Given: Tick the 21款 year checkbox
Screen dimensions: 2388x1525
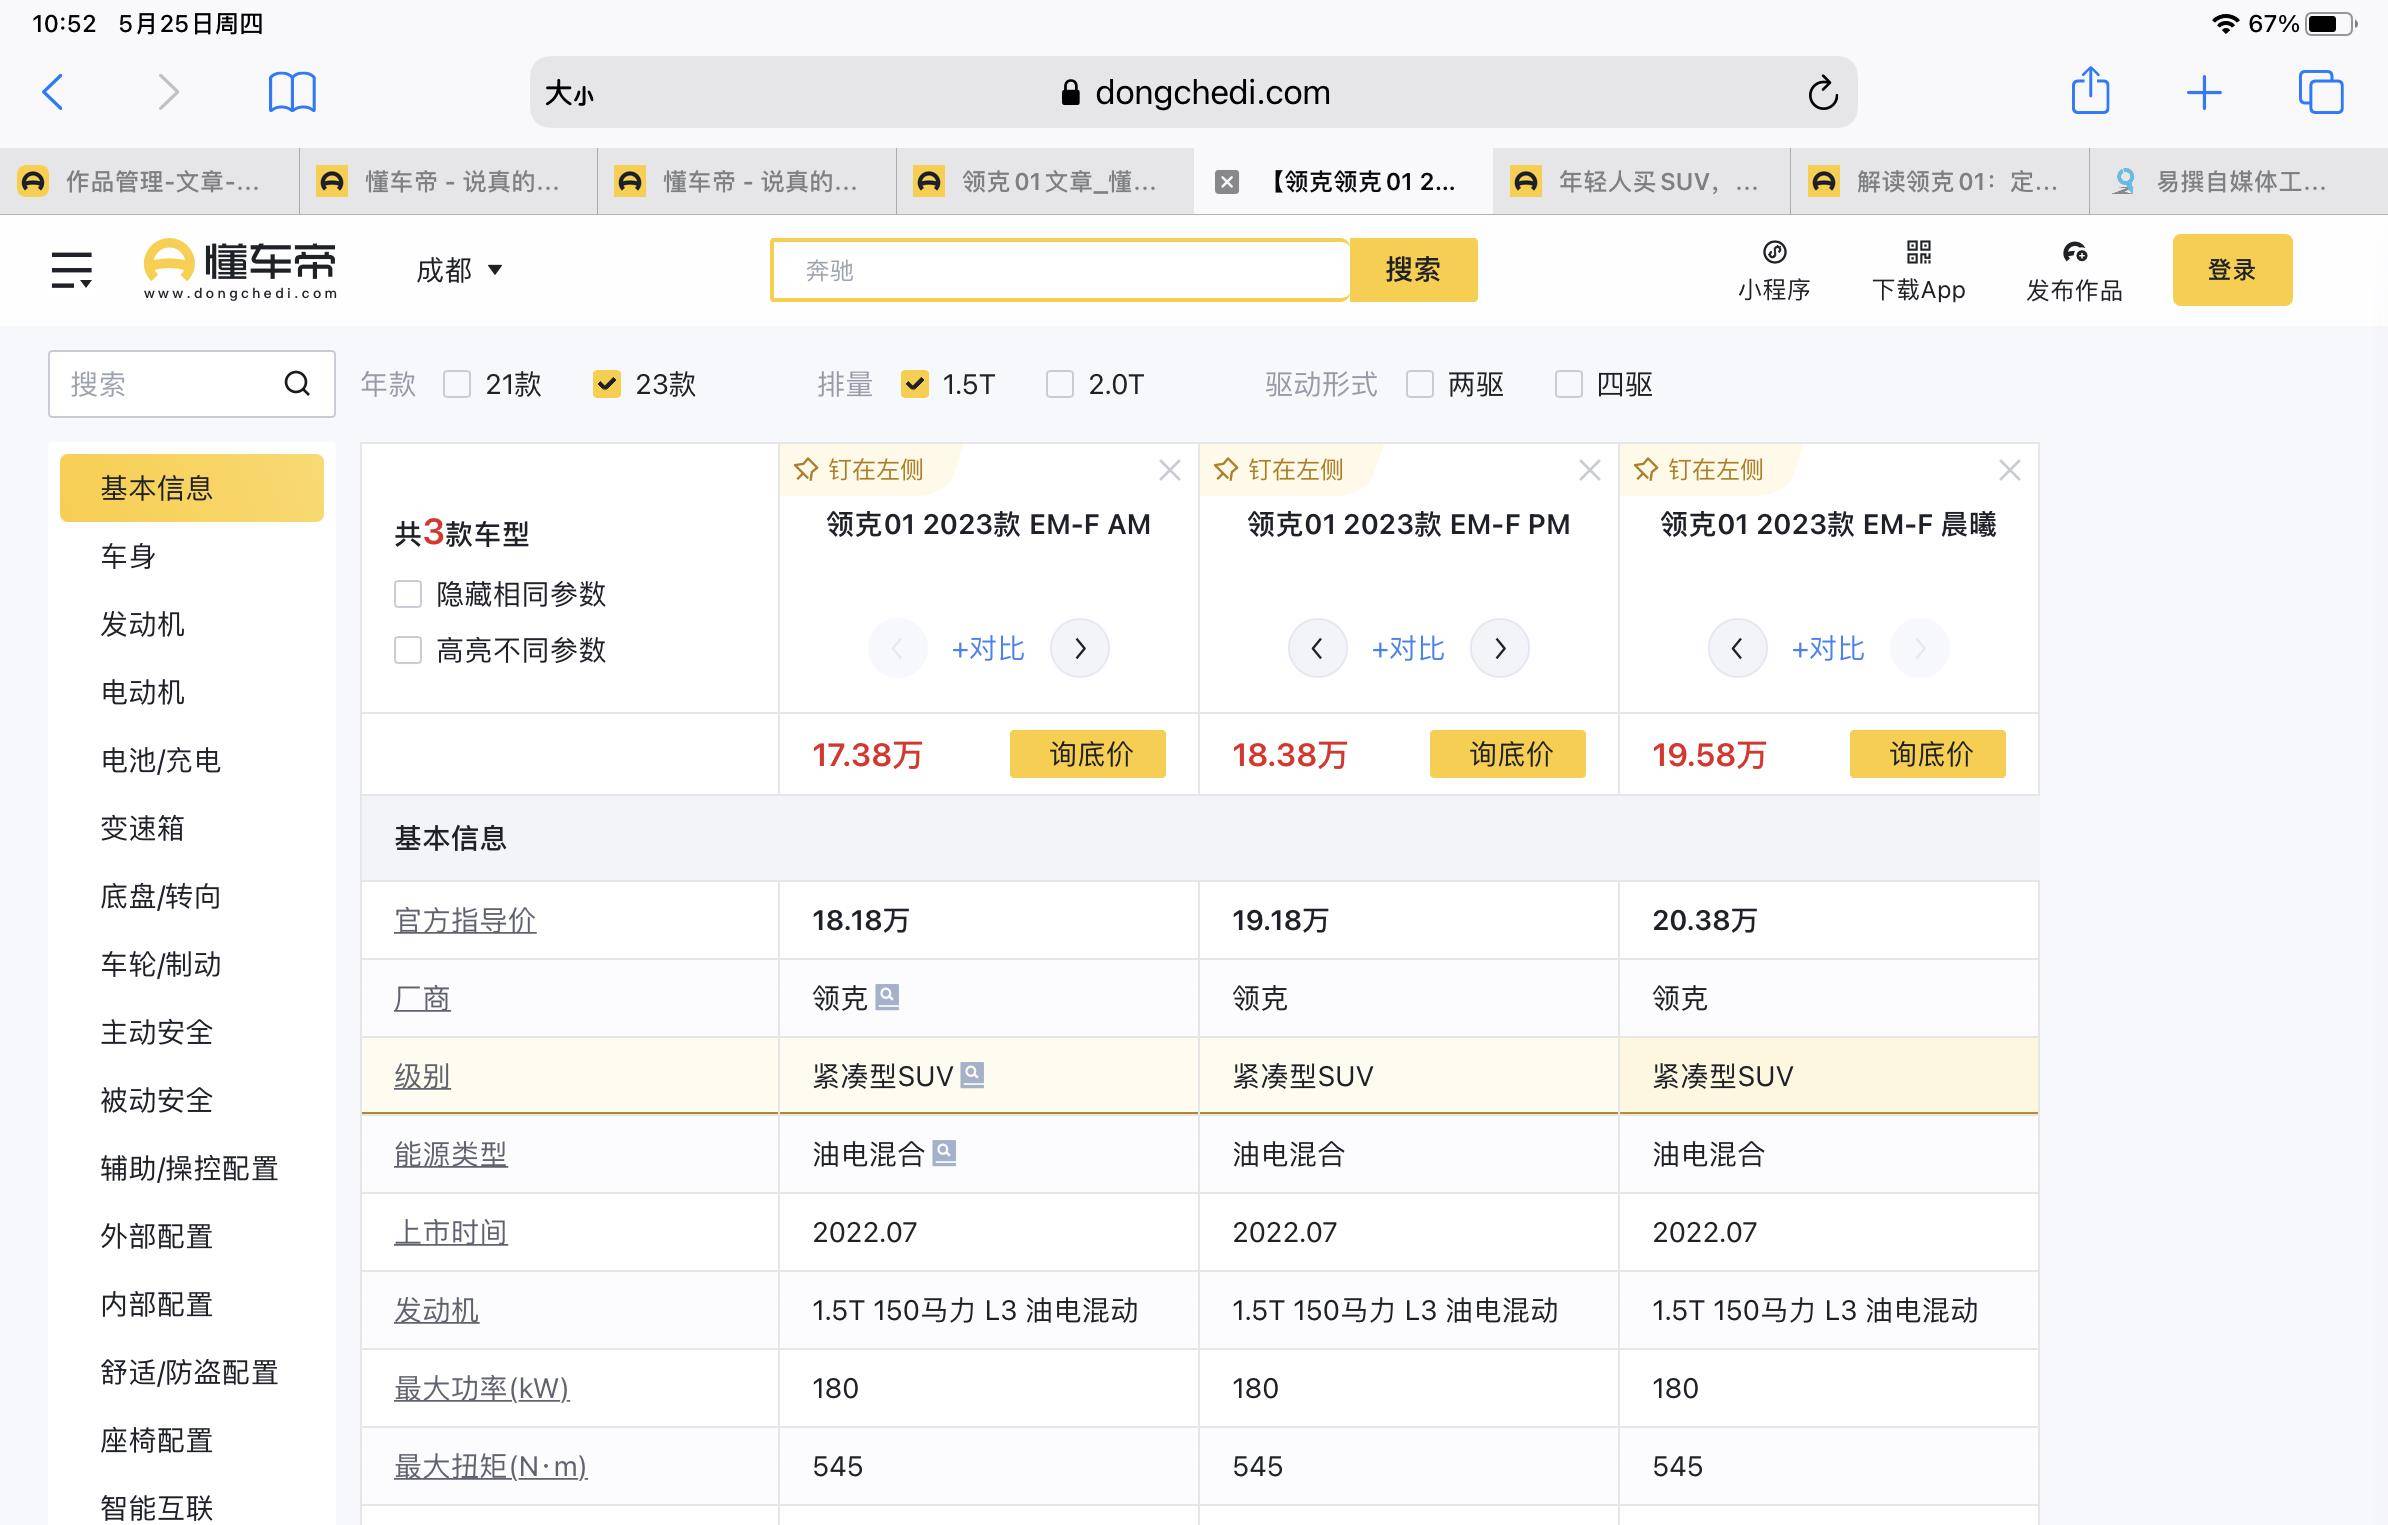Looking at the screenshot, I should pos(457,384).
